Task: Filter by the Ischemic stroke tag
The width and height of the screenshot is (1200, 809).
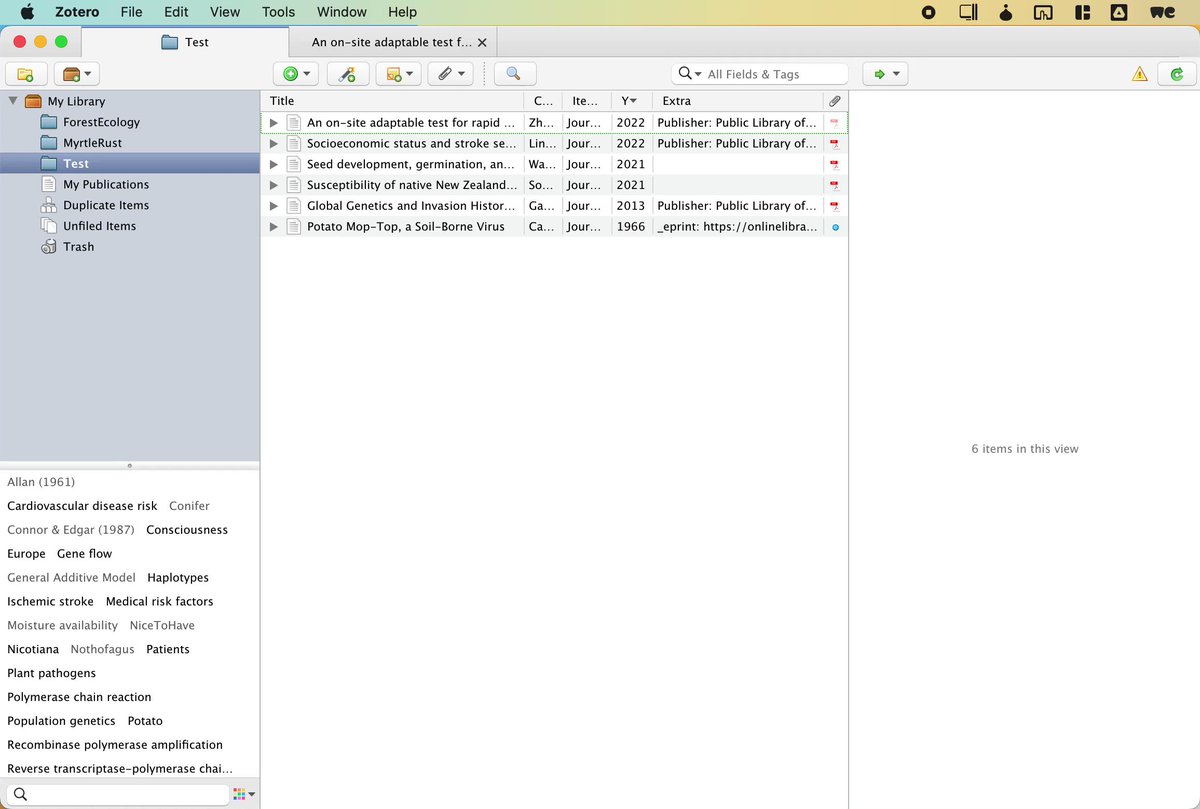Action: click(50, 601)
